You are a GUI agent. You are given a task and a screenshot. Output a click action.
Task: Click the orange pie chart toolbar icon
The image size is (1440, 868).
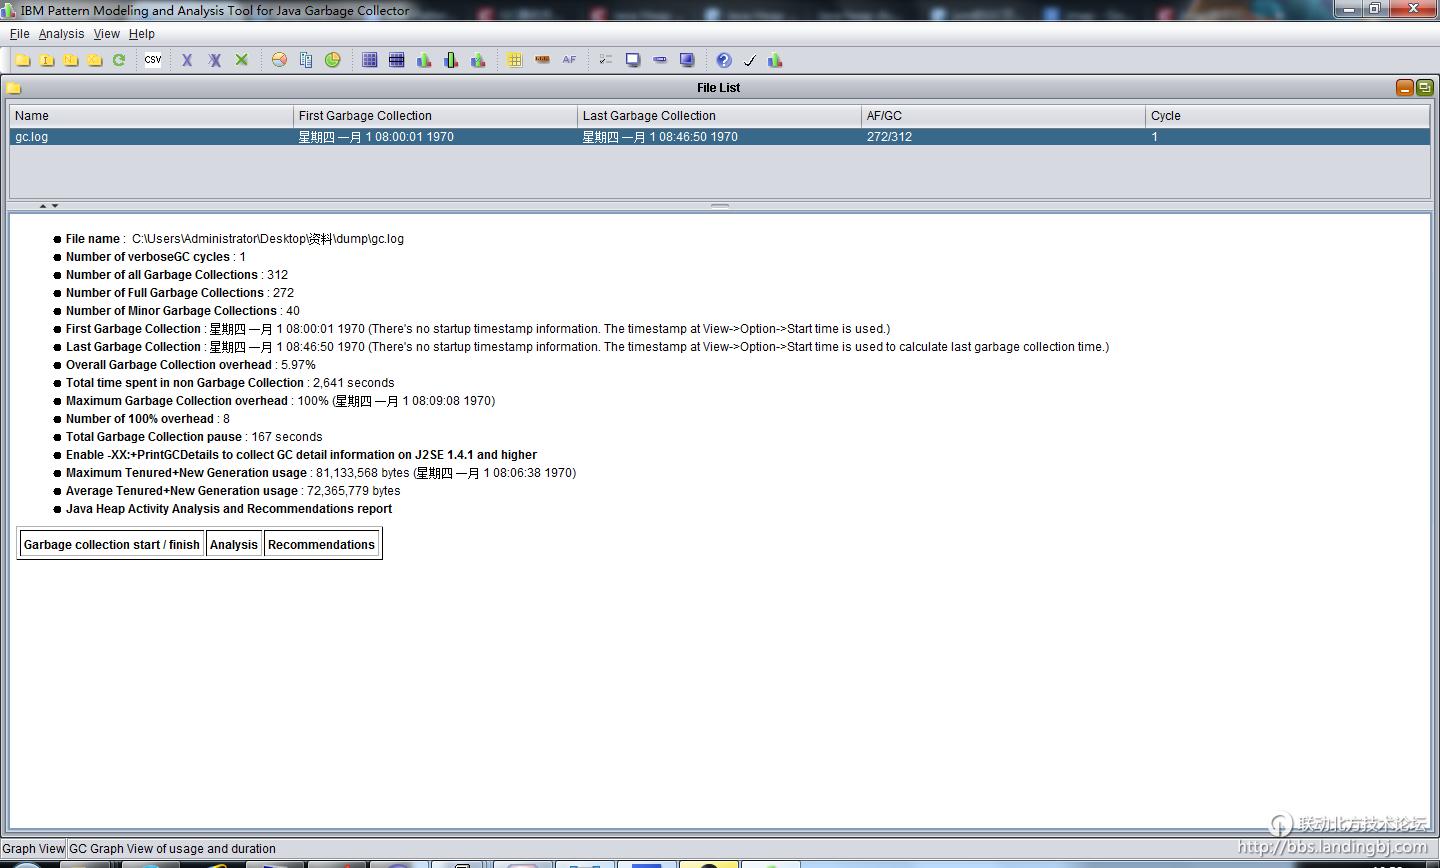(x=279, y=60)
